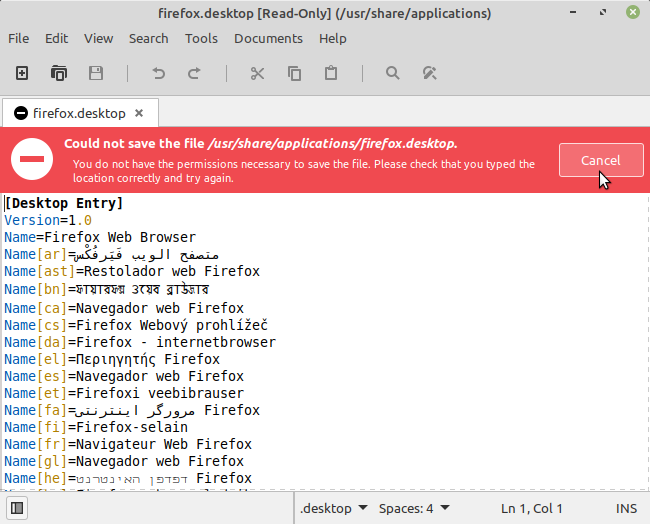
Task: Maximize the editor window
Action: tap(603, 12)
